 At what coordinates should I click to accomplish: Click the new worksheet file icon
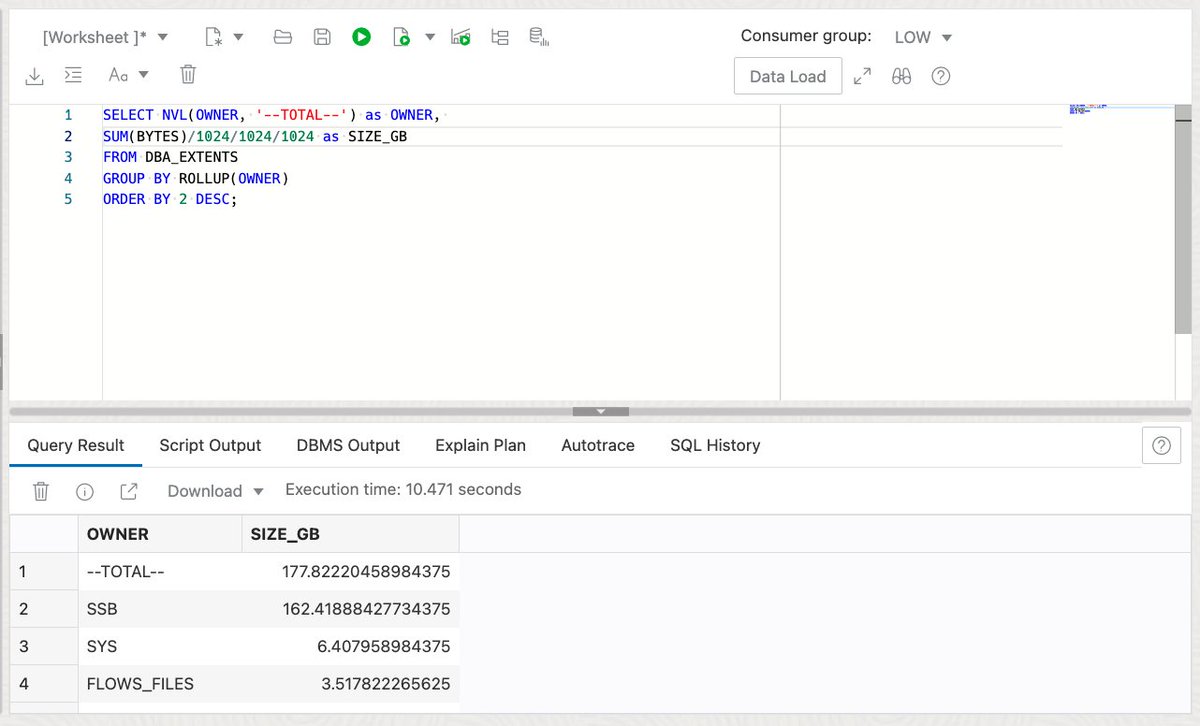pyautogui.click(x=213, y=37)
